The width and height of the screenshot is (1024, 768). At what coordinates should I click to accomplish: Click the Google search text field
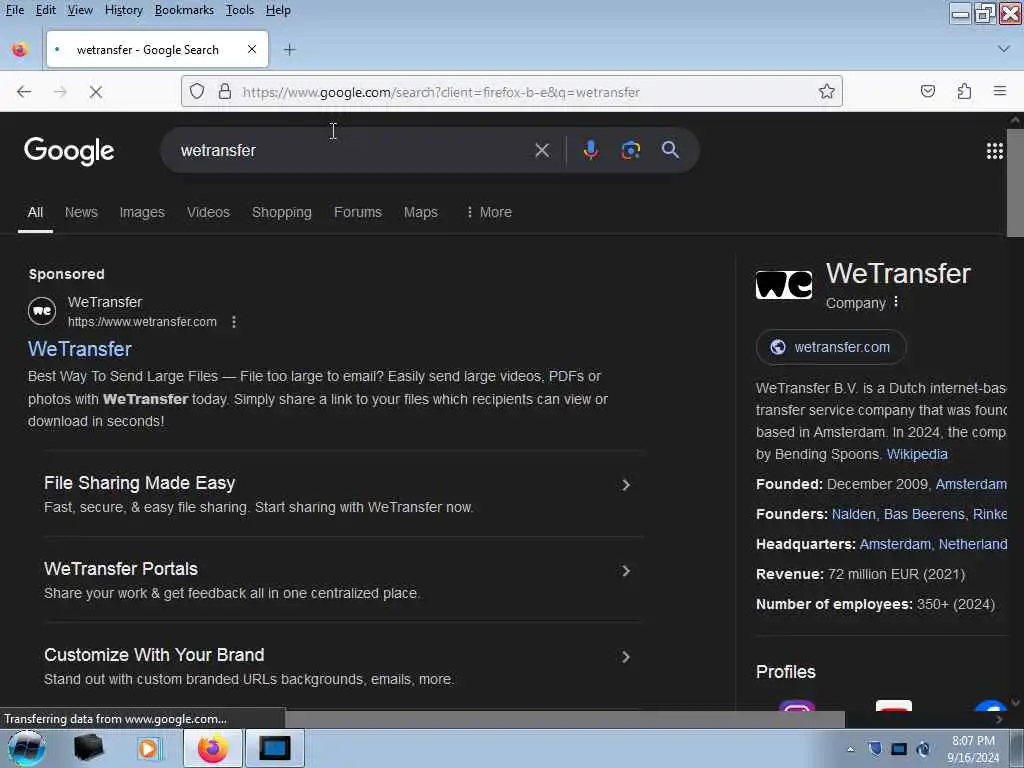pyautogui.click(x=353, y=150)
